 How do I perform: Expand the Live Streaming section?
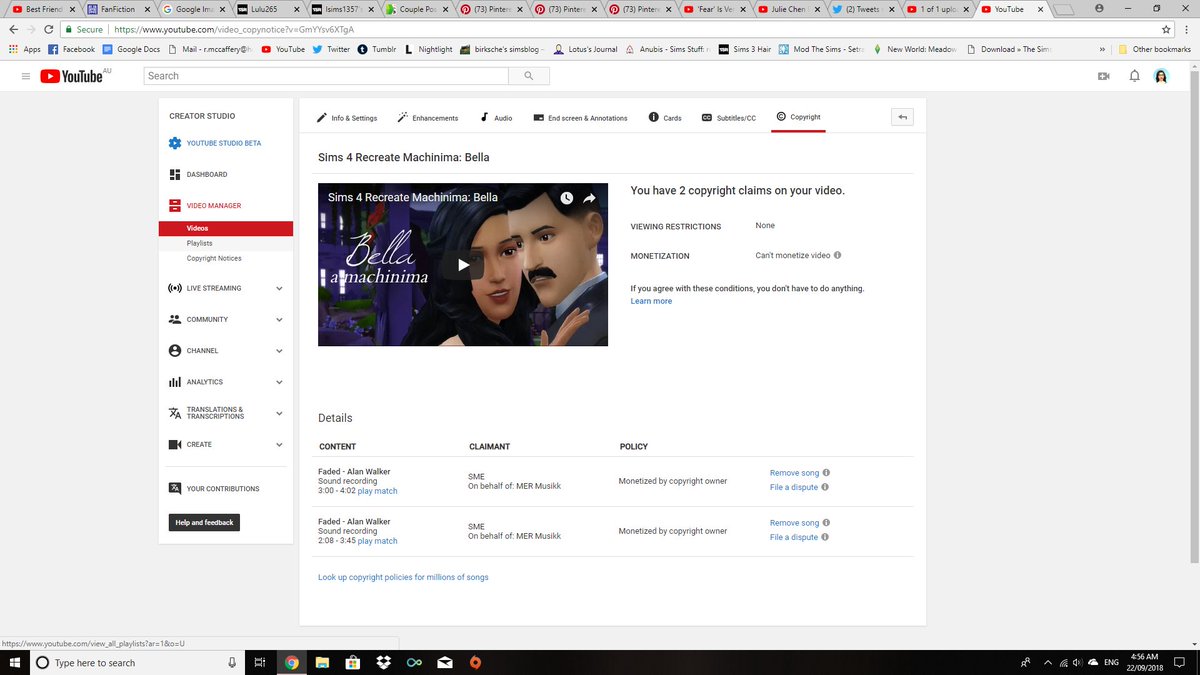[279, 288]
